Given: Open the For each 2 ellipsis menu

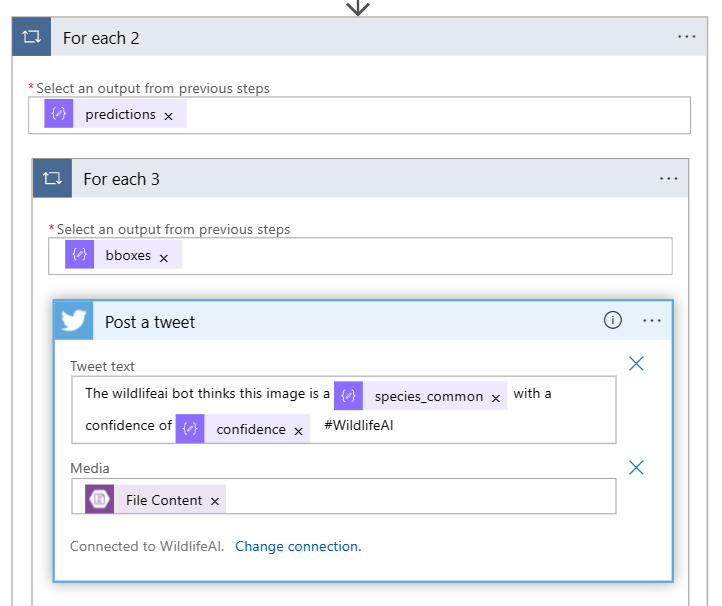Looking at the screenshot, I should pos(686,37).
